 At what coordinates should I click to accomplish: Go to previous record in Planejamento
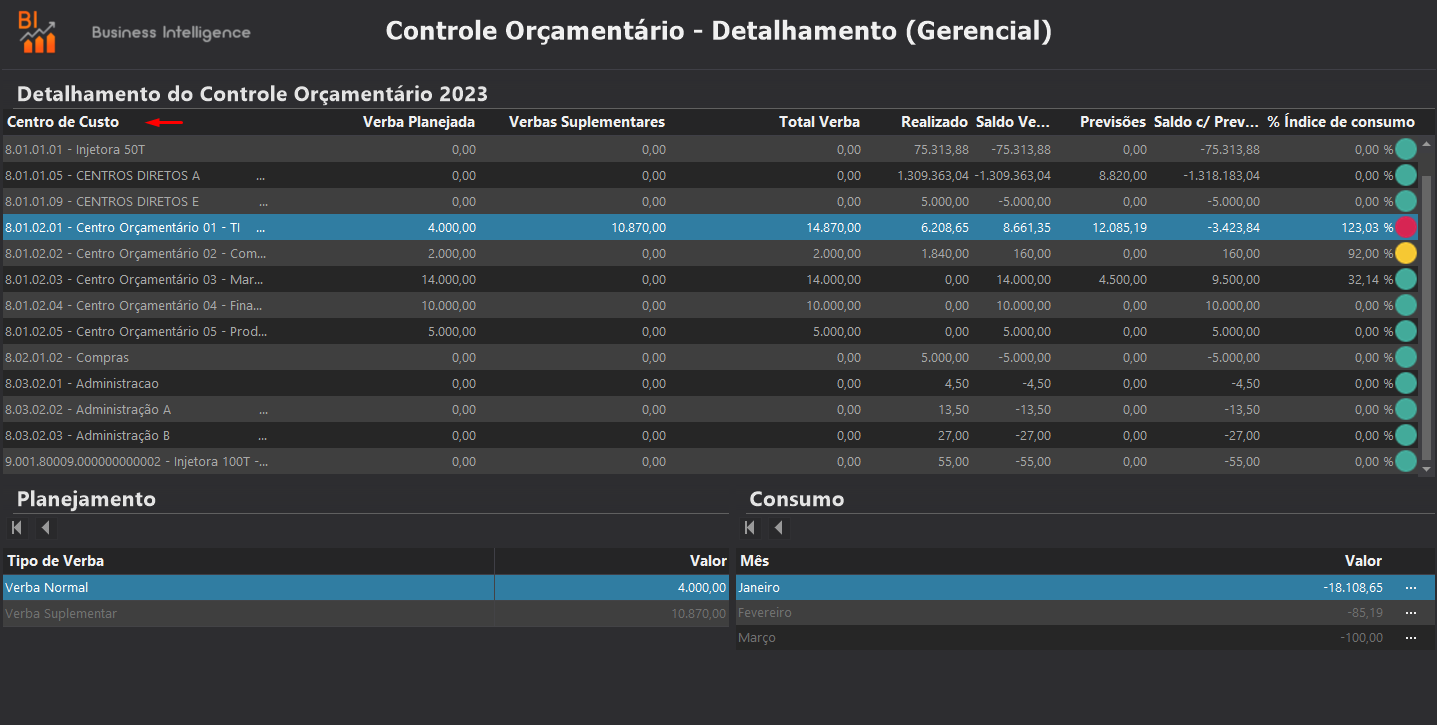[x=46, y=528]
